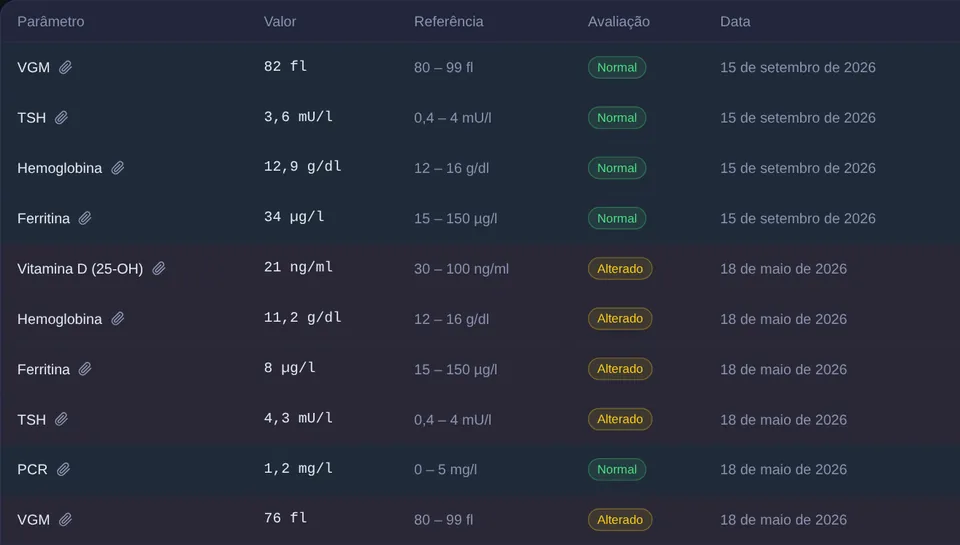Viewport: 960px width, 545px height.
Task: Click the Data column header
Action: pyautogui.click(x=735, y=21)
